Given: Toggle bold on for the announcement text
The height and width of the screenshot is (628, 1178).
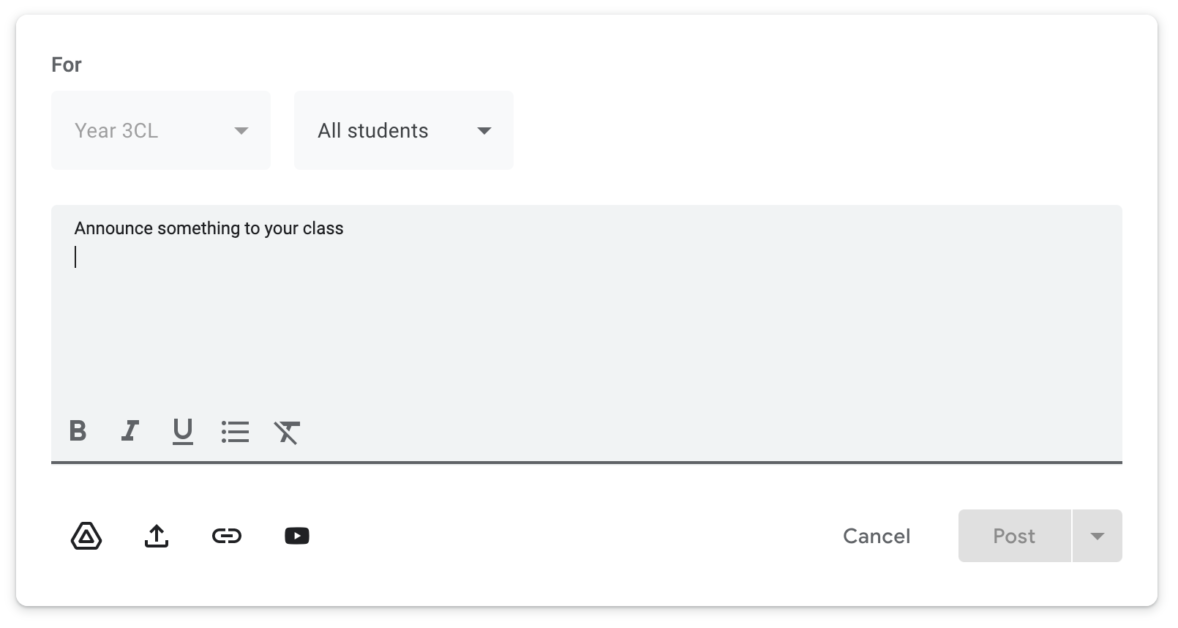Looking at the screenshot, I should pos(80,432).
